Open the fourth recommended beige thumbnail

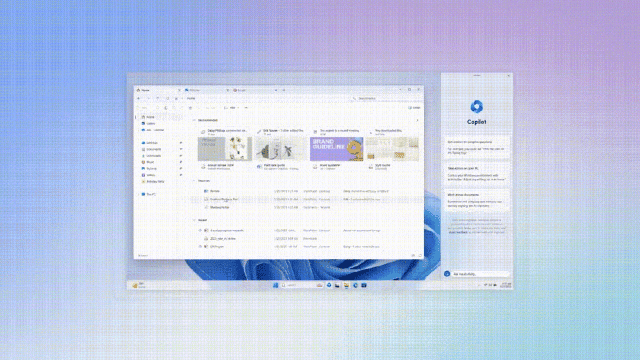pyautogui.click(x=392, y=149)
